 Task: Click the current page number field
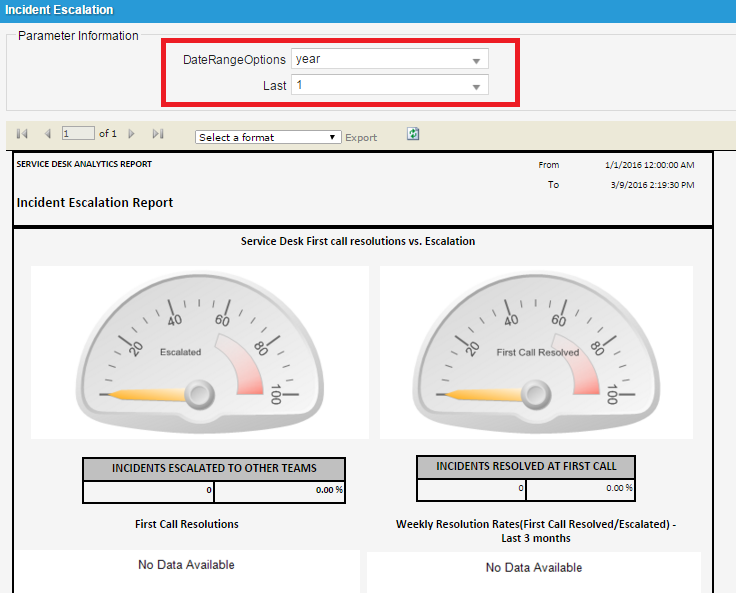(78, 134)
